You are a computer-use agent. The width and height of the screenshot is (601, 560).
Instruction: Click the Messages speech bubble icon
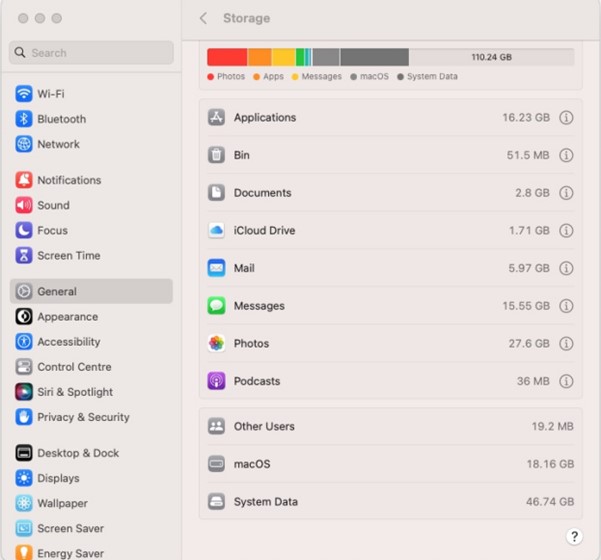tap(216, 305)
